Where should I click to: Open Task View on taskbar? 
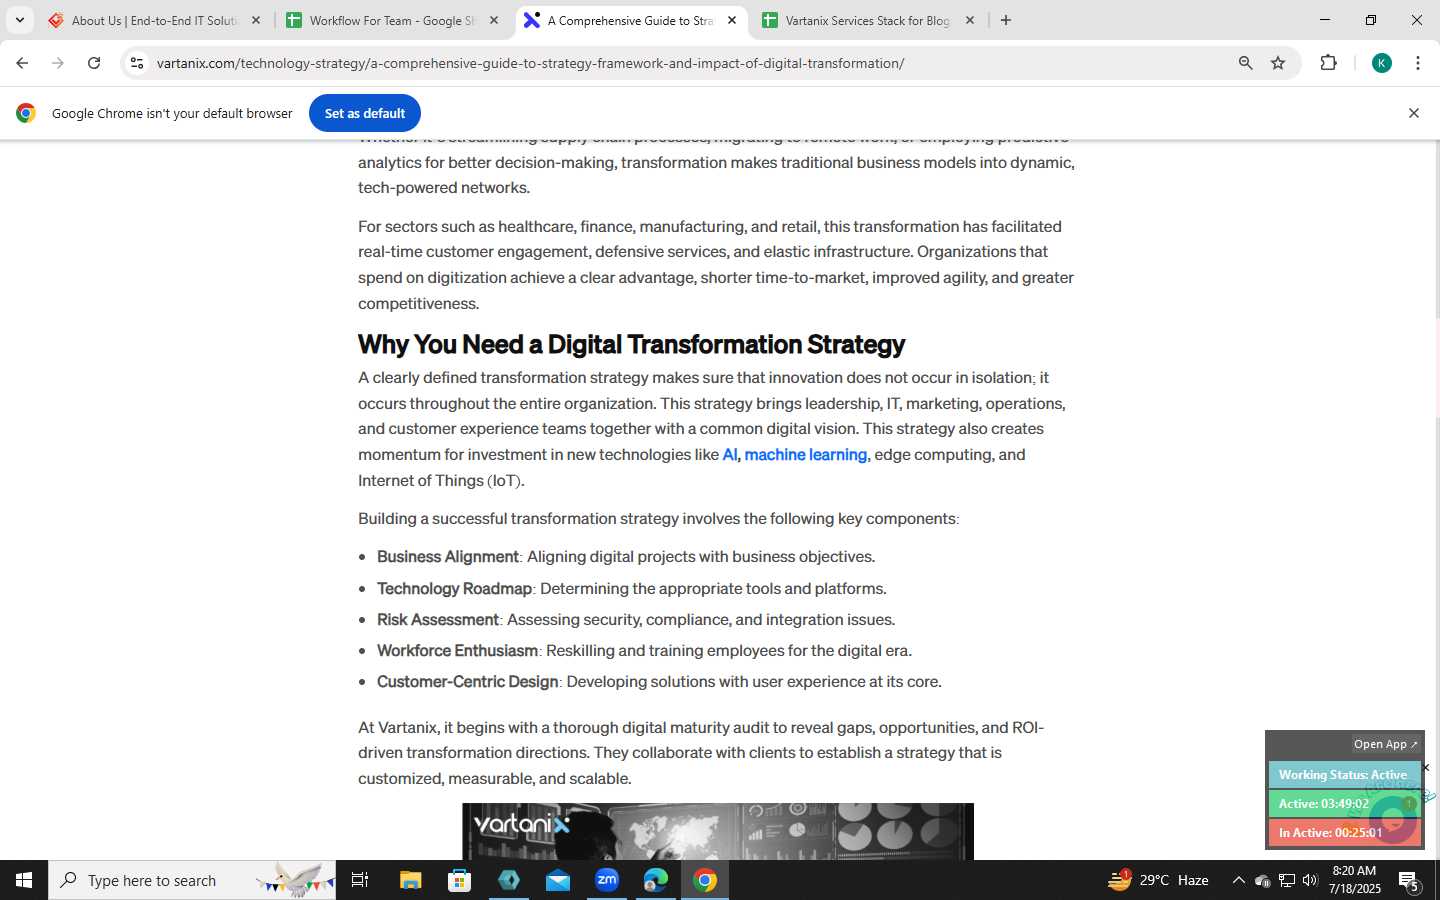pyautogui.click(x=360, y=880)
